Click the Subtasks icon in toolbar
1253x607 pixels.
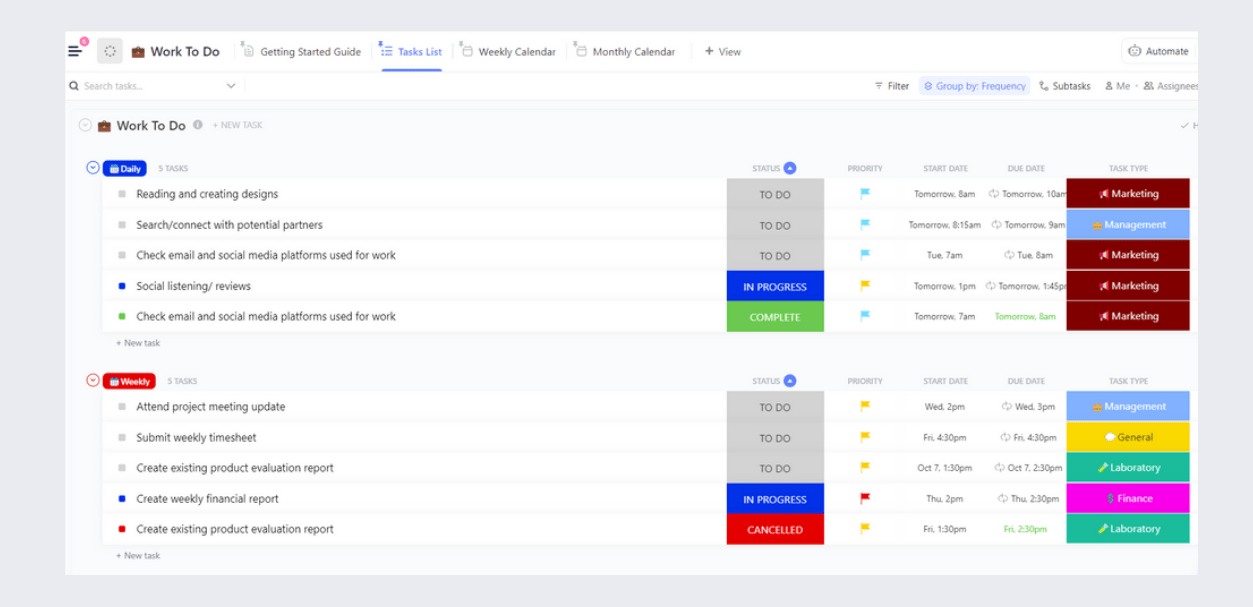(x=1044, y=86)
